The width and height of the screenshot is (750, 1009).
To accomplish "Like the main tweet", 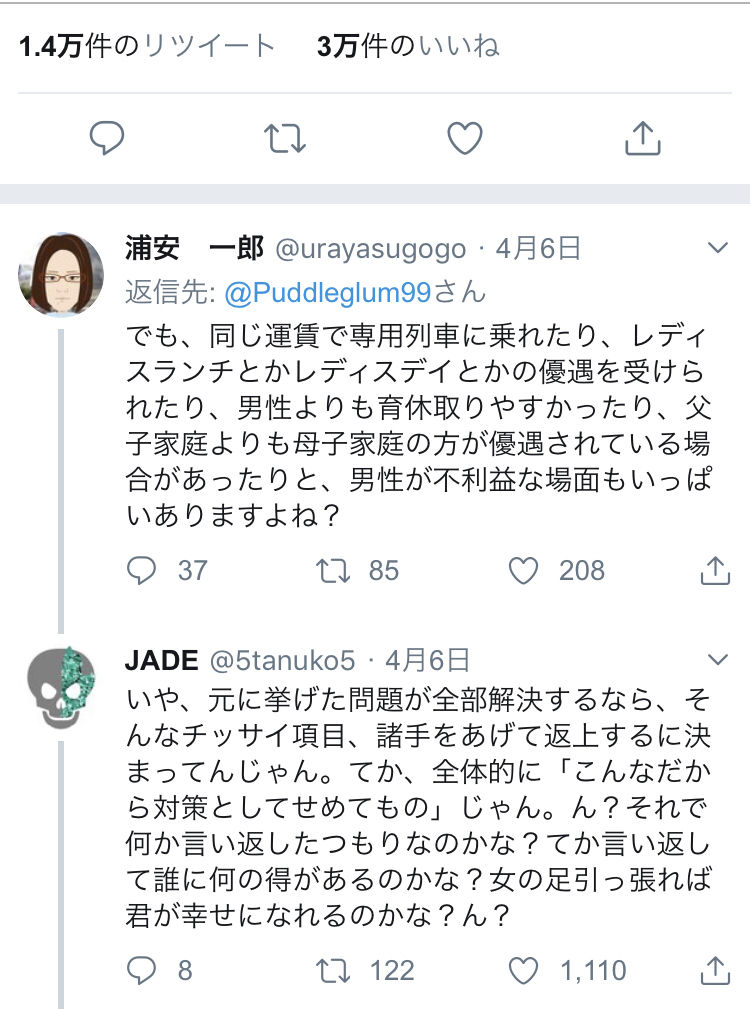I will [464, 138].
